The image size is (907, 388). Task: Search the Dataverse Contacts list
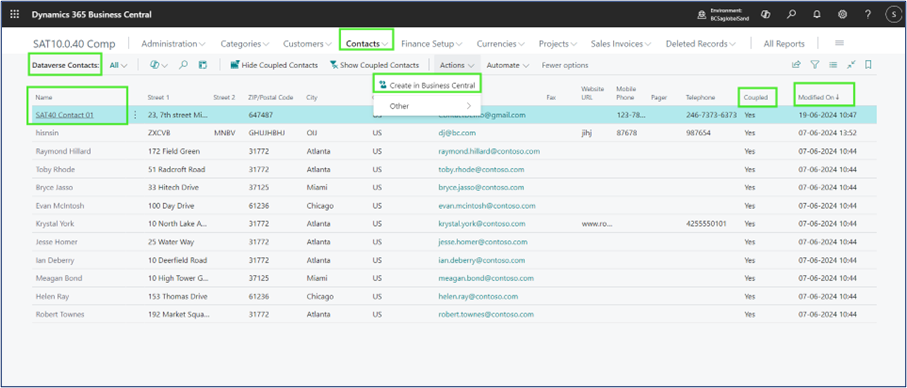point(183,65)
